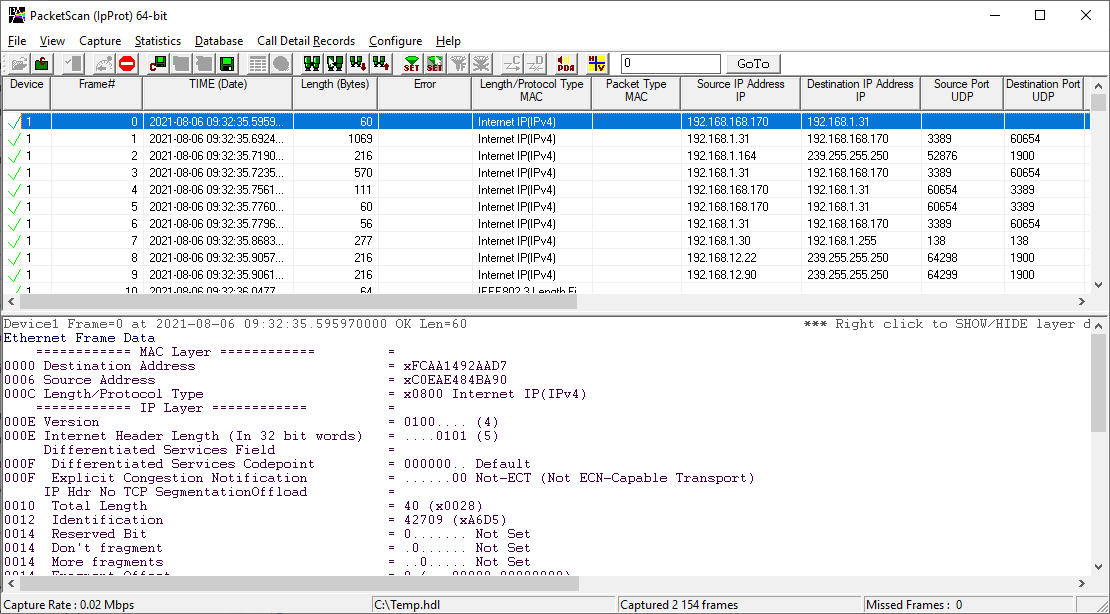Click the Total Length 40 (x0028) line
Image resolution: width=1110 pixels, height=614 pixels.
click(x=244, y=506)
